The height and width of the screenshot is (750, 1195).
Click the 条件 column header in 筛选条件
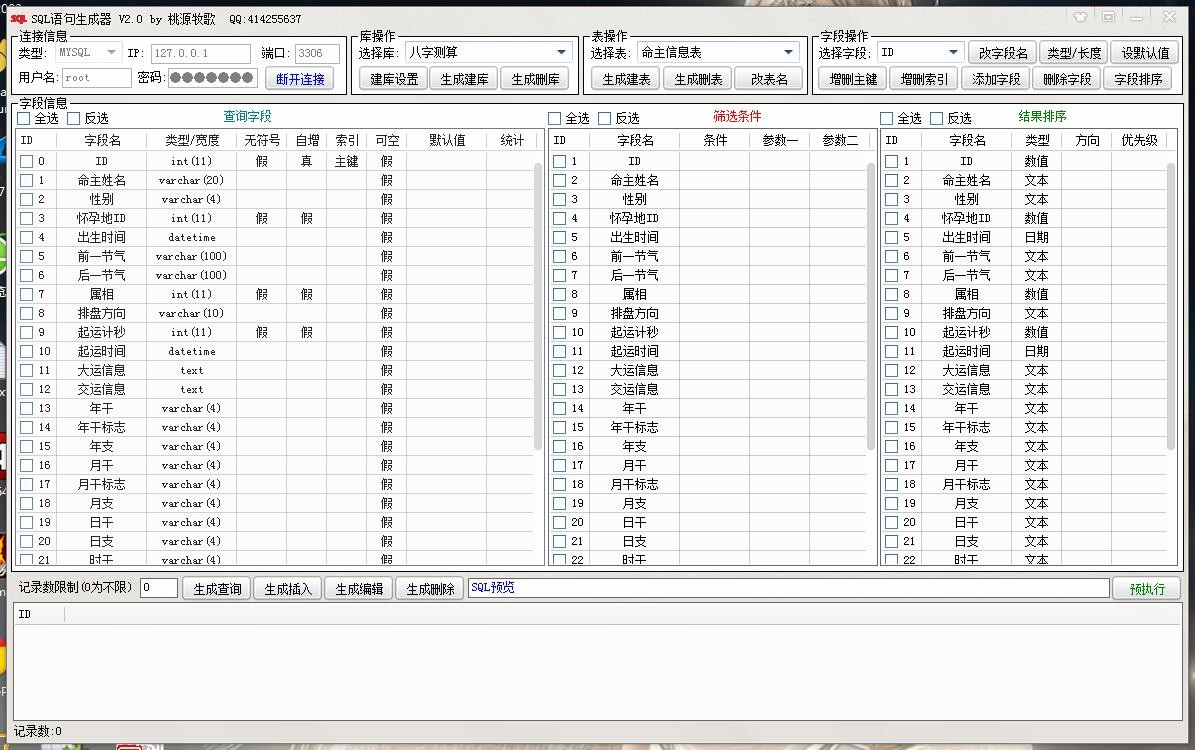click(x=715, y=140)
